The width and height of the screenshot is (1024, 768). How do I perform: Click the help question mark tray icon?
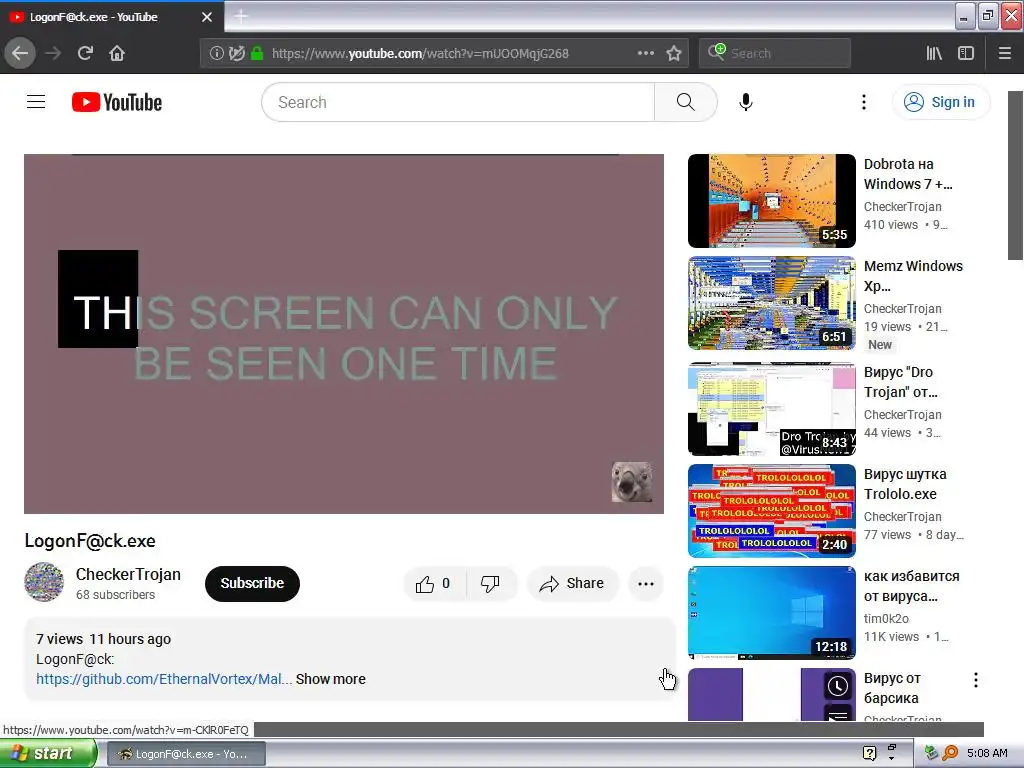pos(869,753)
